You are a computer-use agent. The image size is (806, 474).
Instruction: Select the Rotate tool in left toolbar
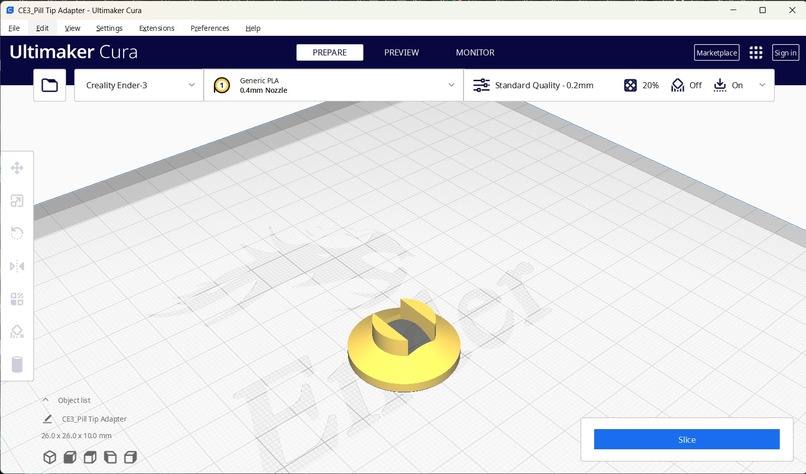[17, 233]
